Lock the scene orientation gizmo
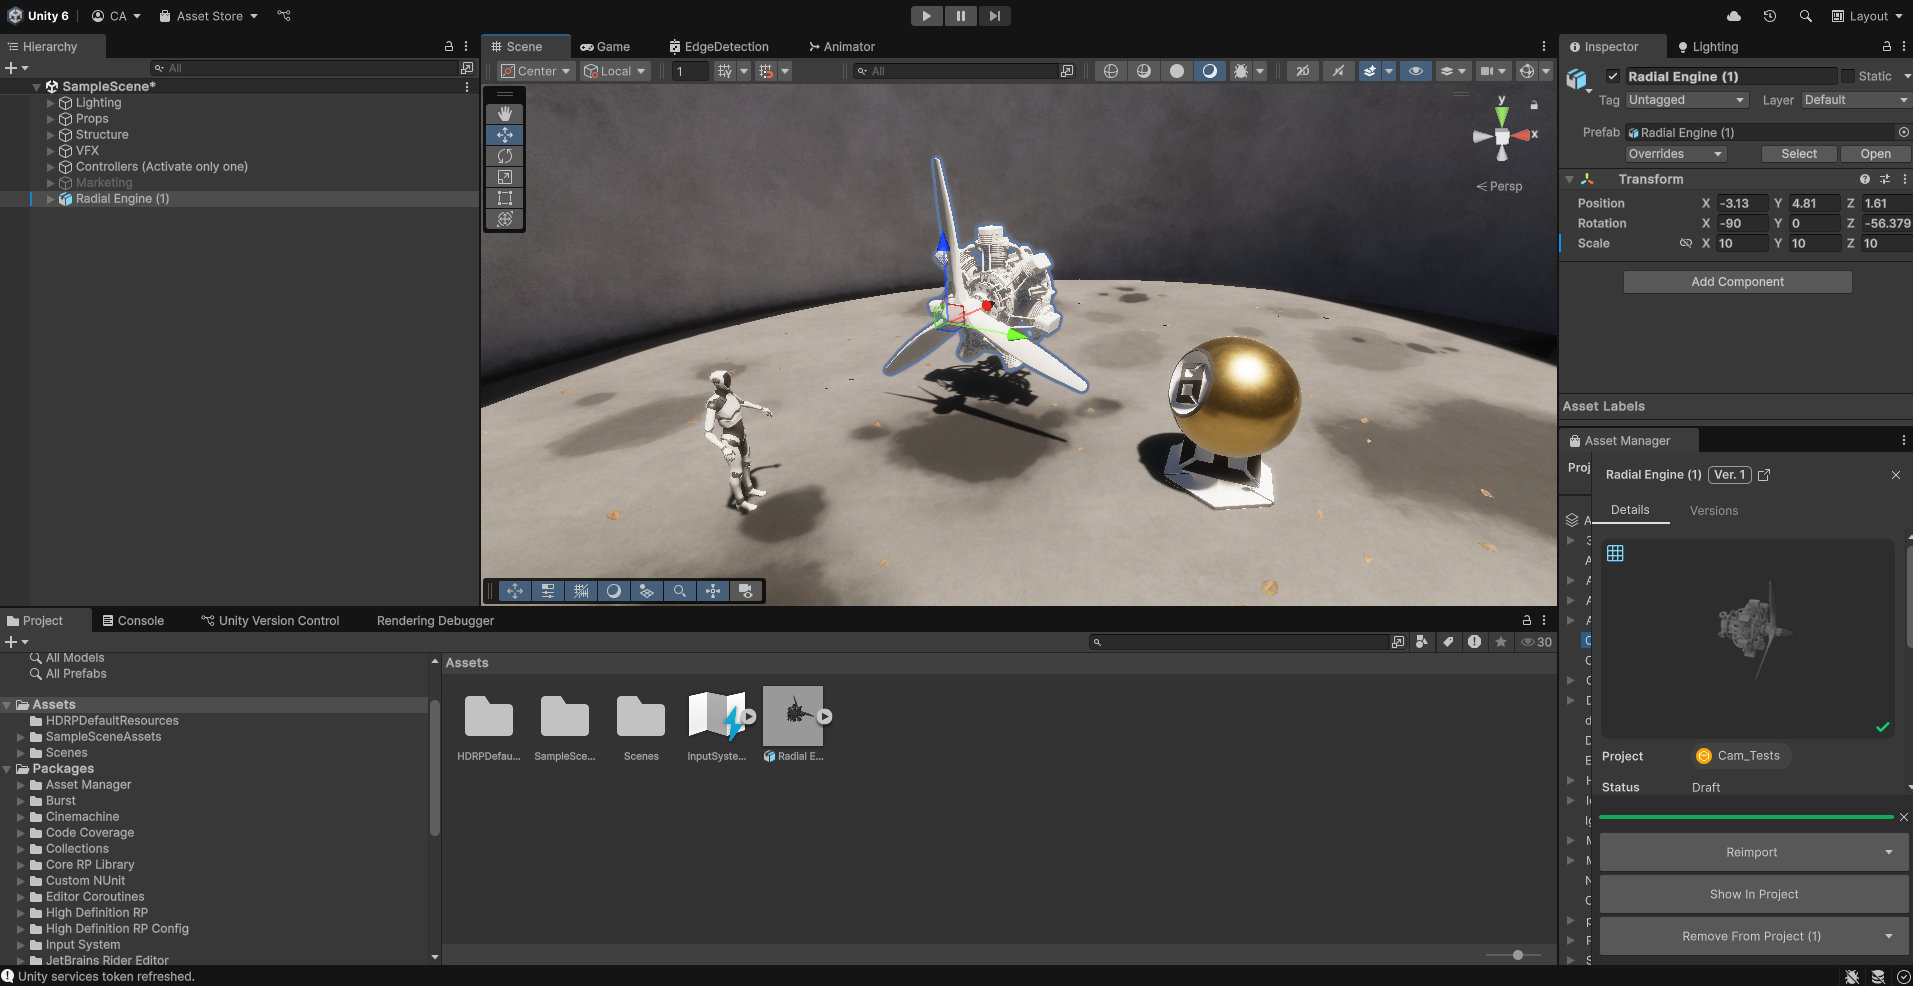 (1534, 105)
